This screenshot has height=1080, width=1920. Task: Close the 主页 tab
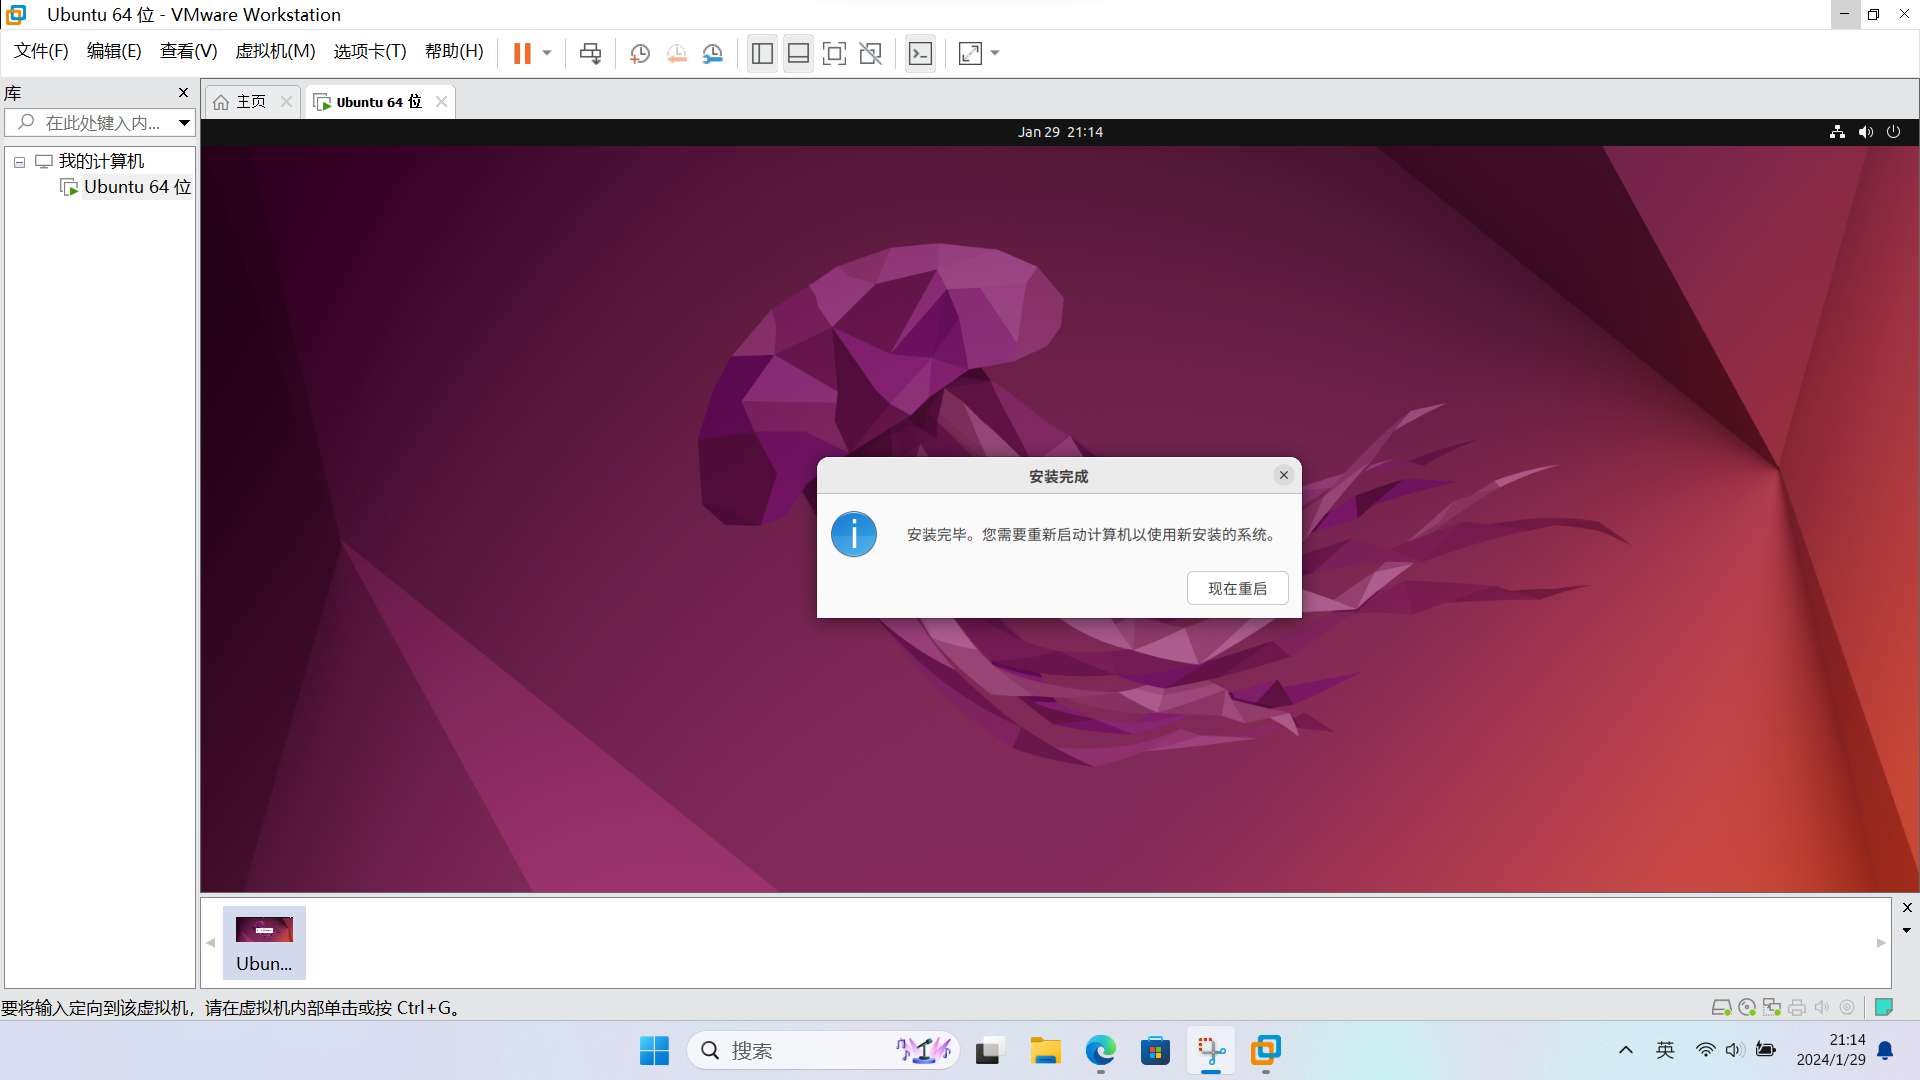pyautogui.click(x=286, y=102)
